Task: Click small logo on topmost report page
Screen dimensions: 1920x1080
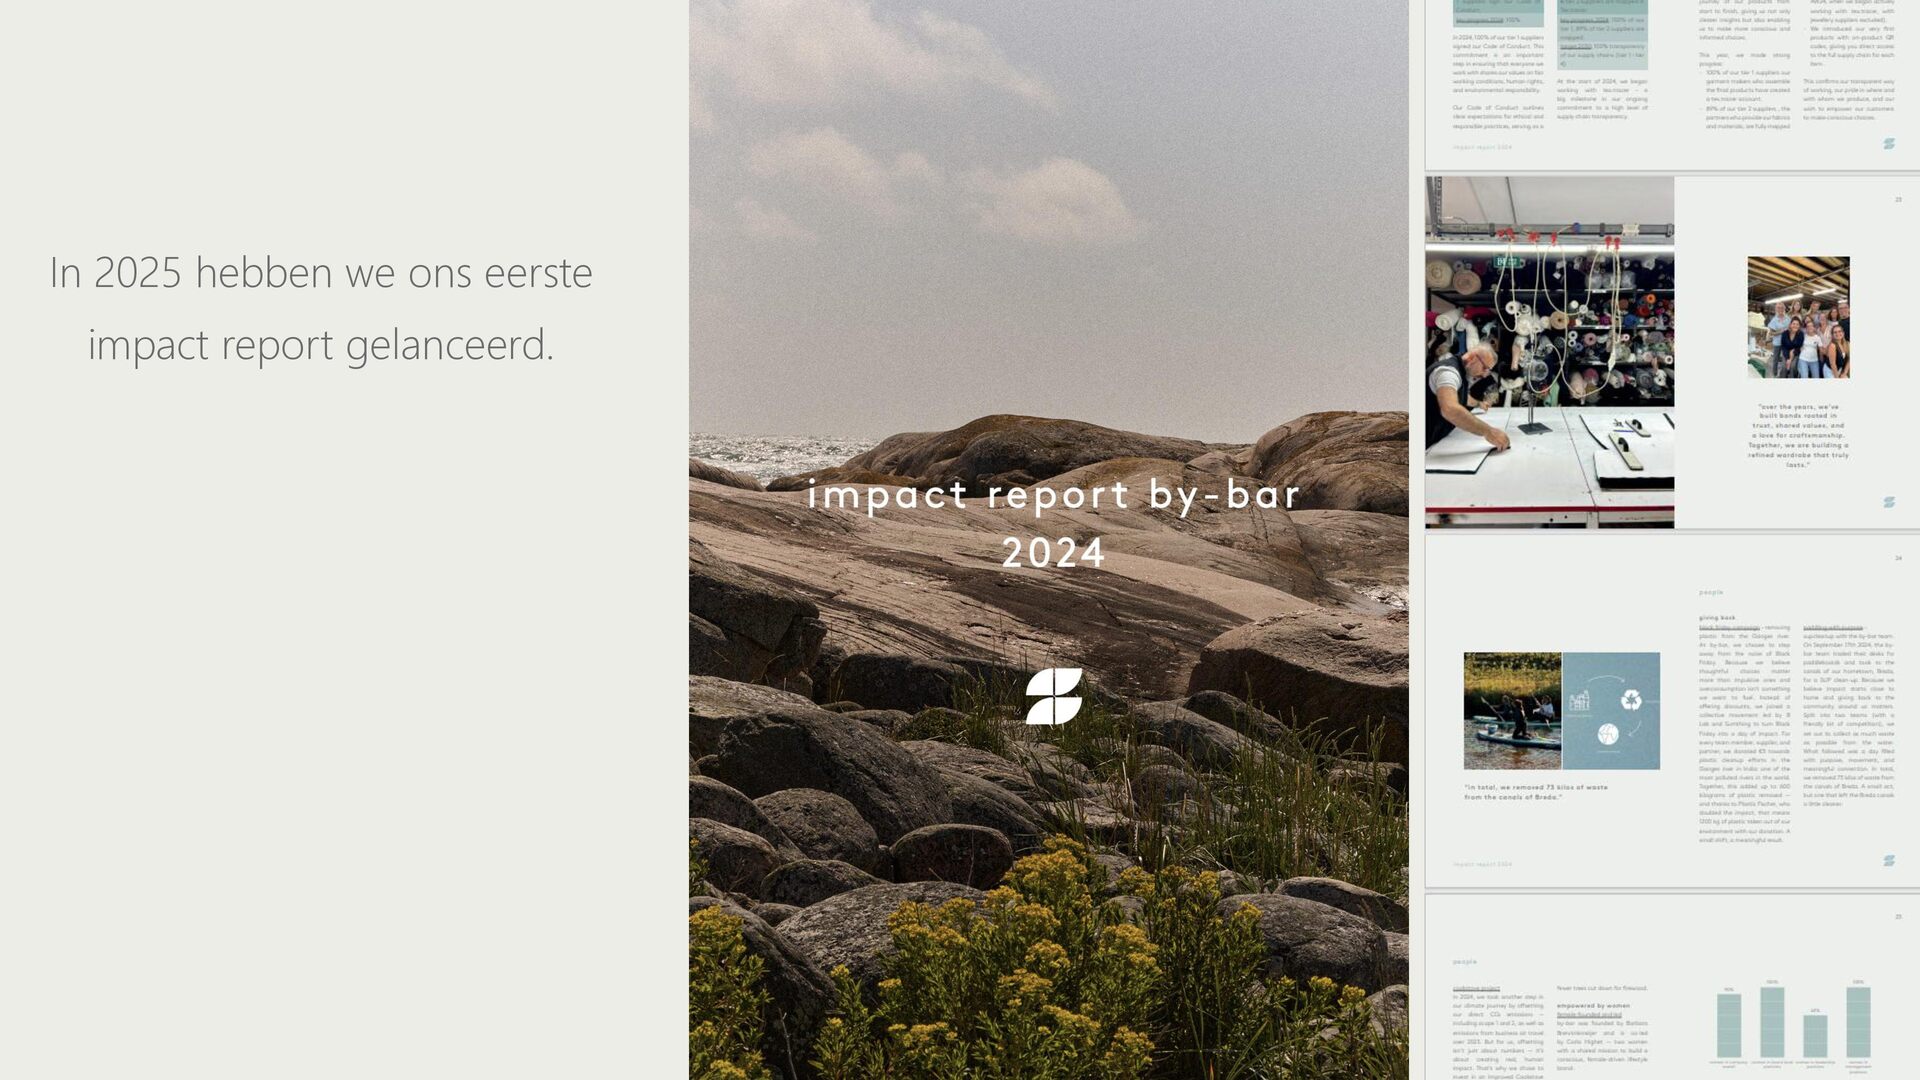Action: [1889, 144]
